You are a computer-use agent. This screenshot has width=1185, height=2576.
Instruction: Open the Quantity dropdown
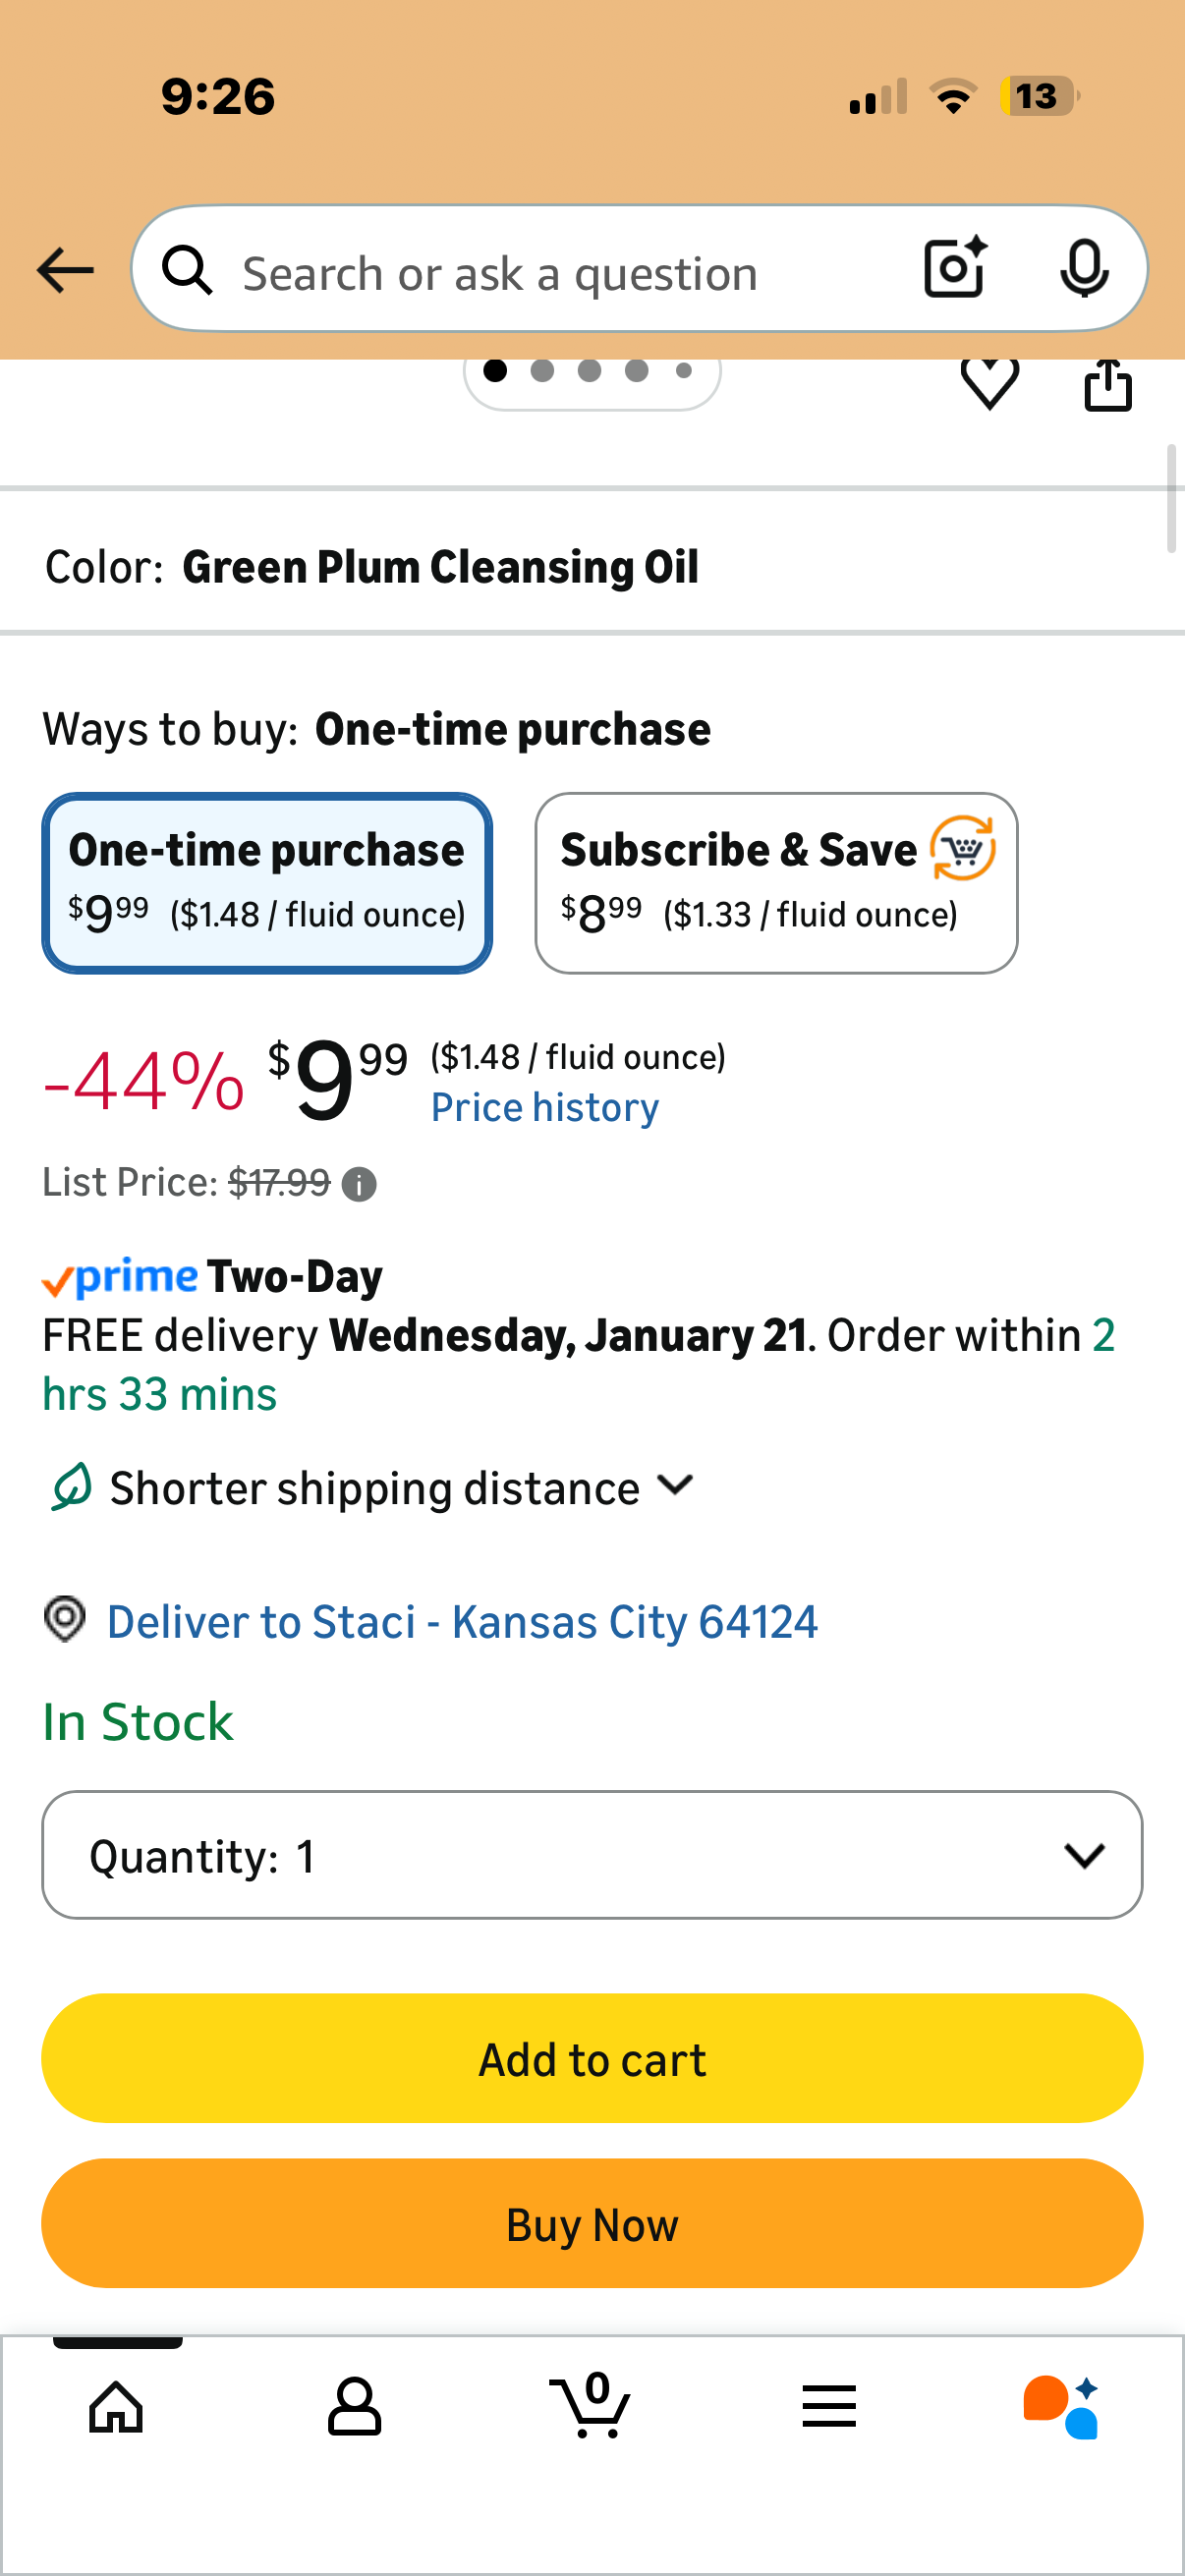tap(592, 1855)
